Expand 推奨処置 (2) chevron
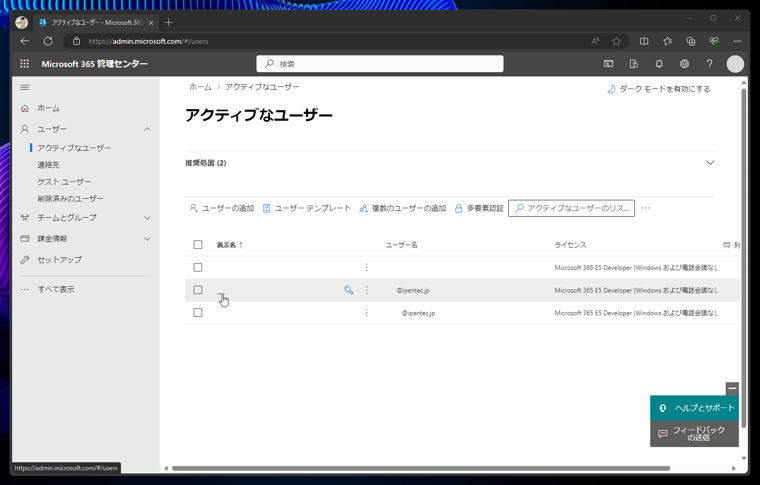 (710, 163)
